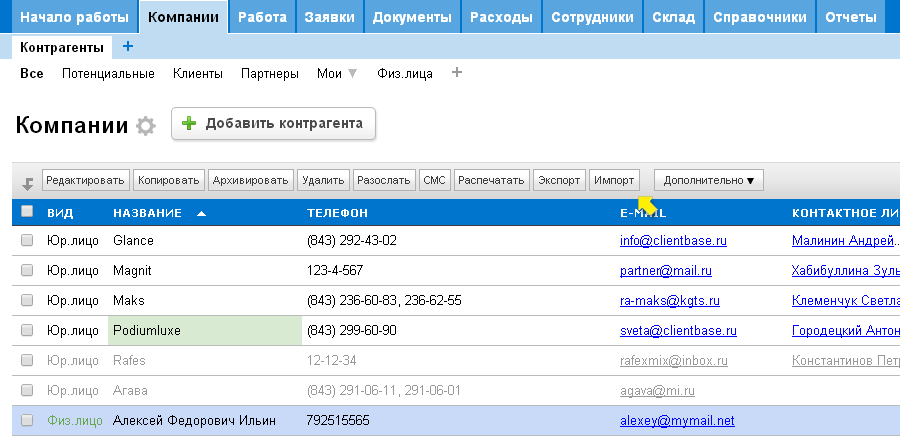Select the checkbox for Podiumluxe row
The width and height of the screenshot is (900, 436).
pyautogui.click(x=27, y=330)
